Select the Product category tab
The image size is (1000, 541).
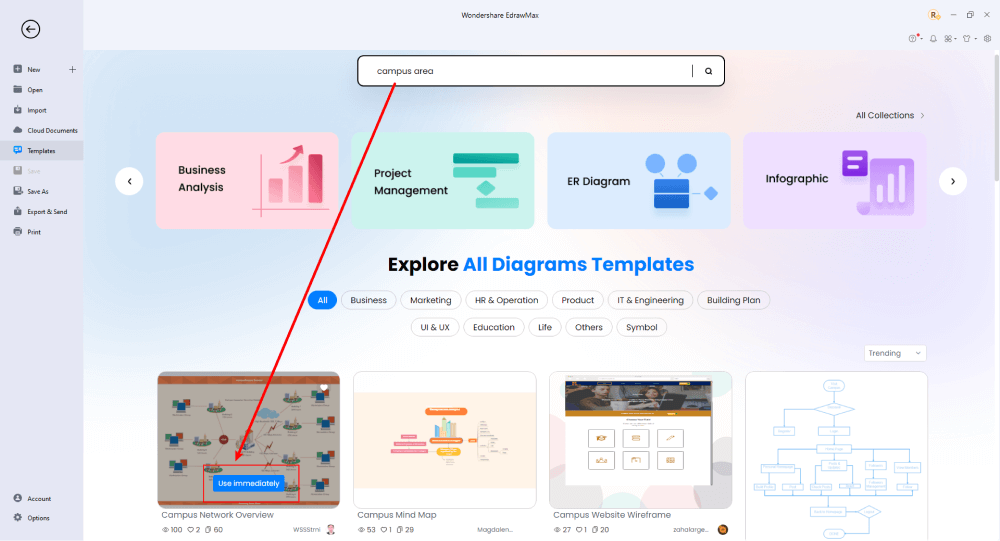[577, 300]
